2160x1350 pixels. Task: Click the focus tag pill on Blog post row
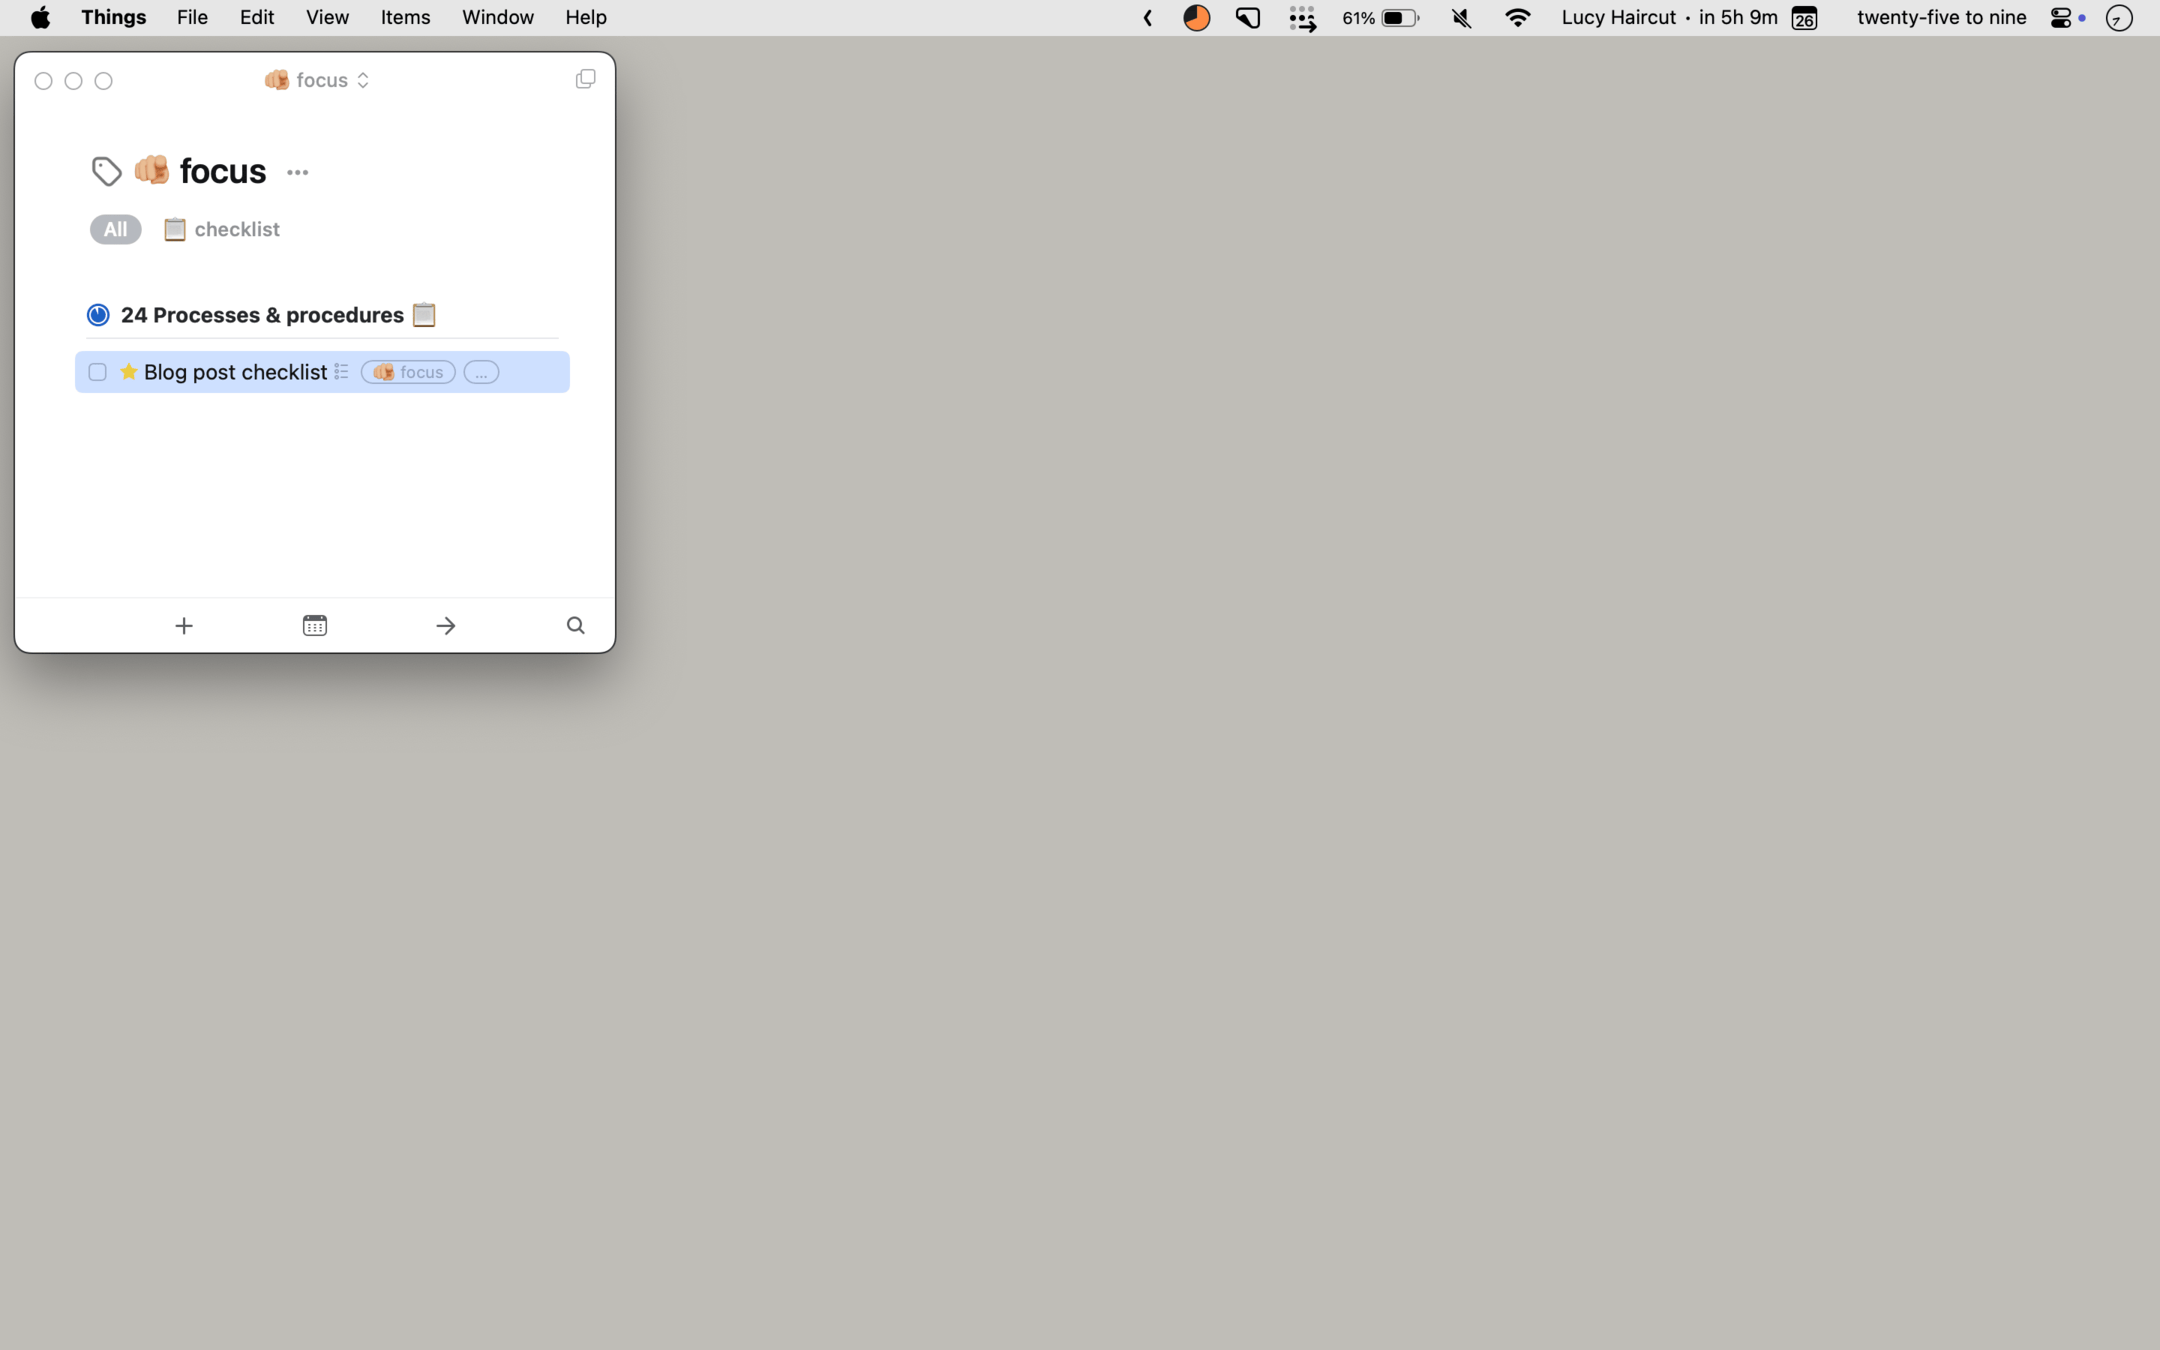(407, 371)
